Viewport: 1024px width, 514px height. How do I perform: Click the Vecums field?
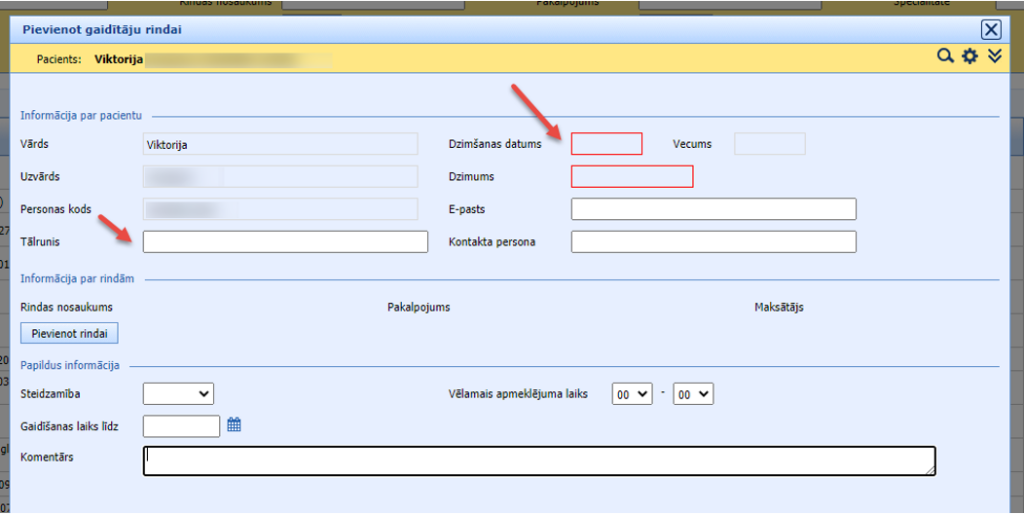(x=769, y=144)
